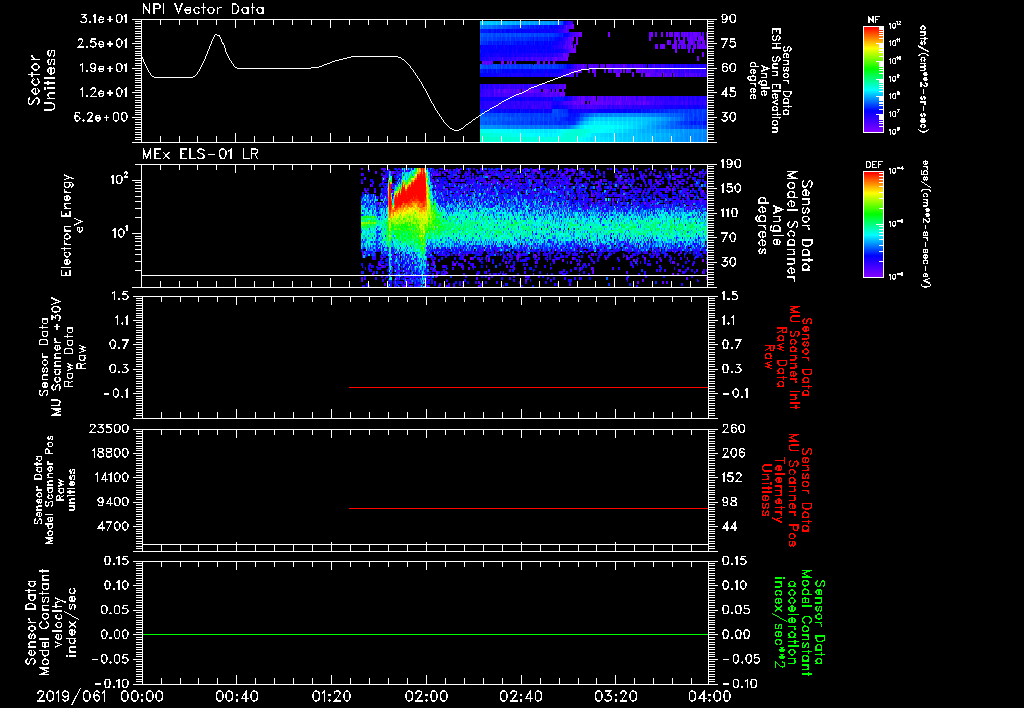Click the "01:20" time axis label
The image size is (1024, 708).
pyautogui.click(x=331, y=696)
